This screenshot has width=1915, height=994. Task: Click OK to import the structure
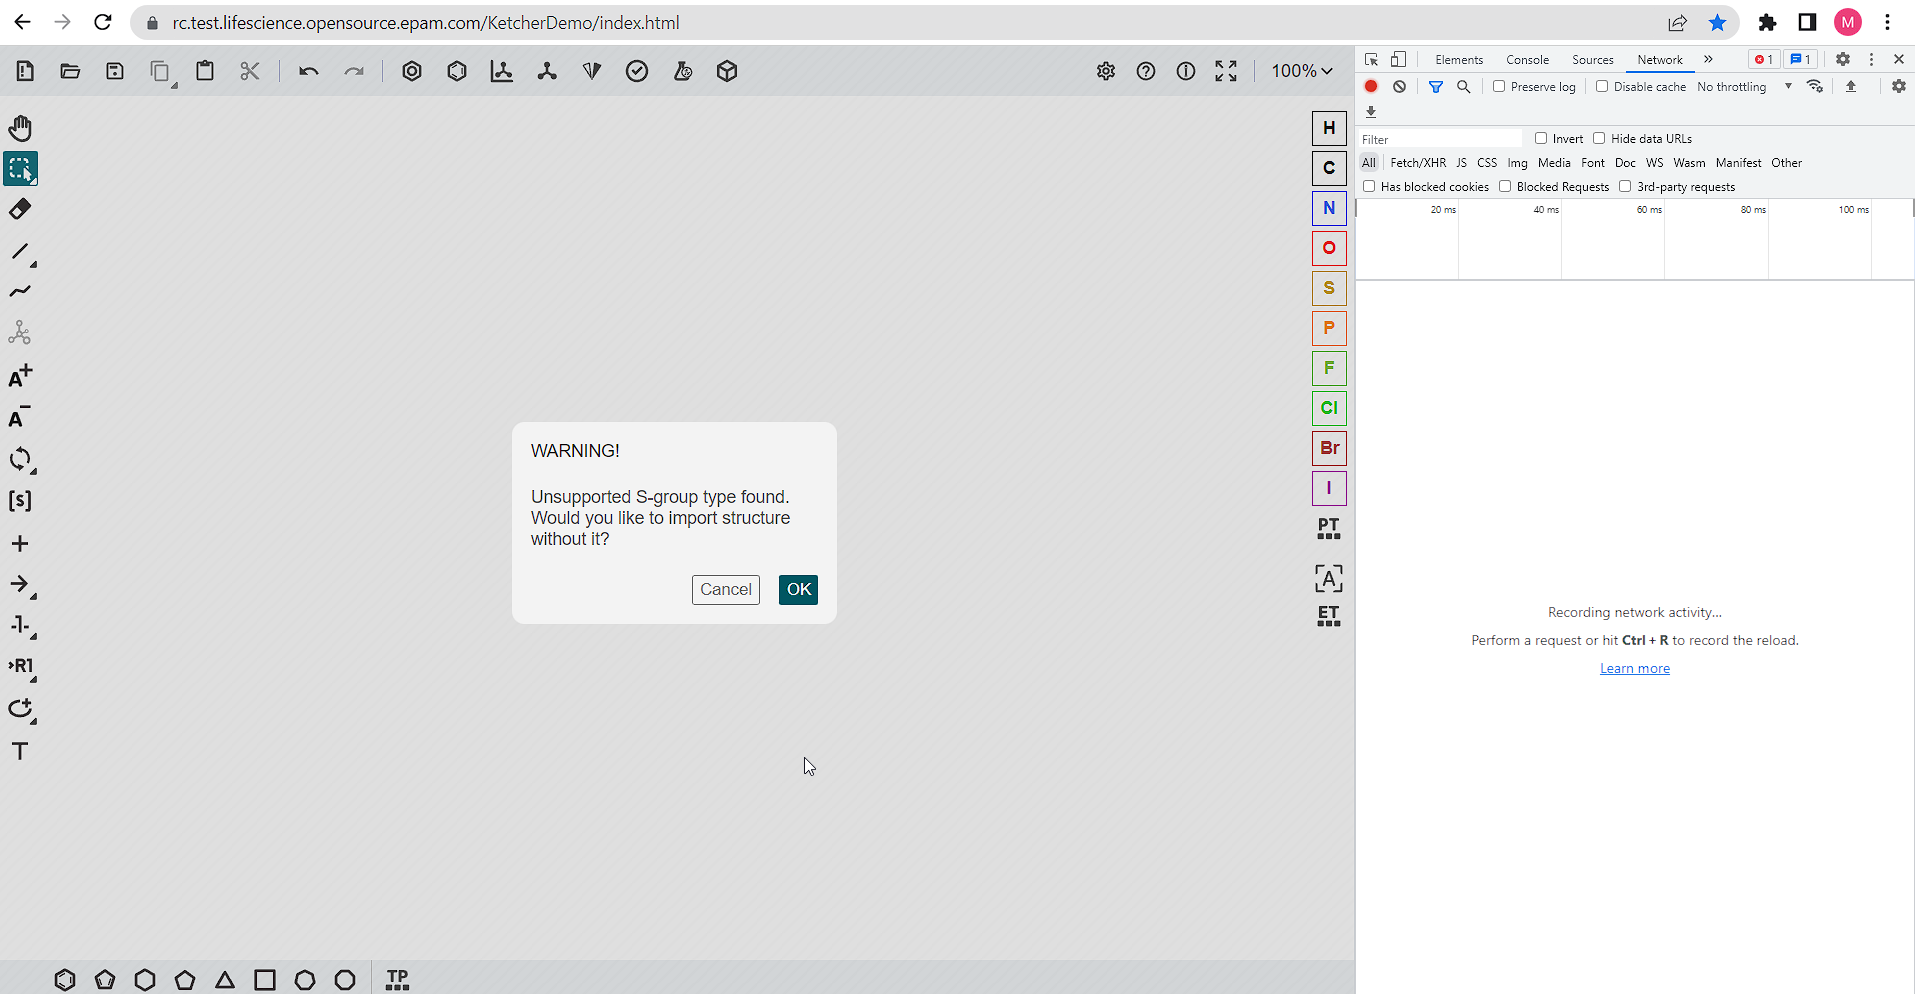(x=797, y=589)
